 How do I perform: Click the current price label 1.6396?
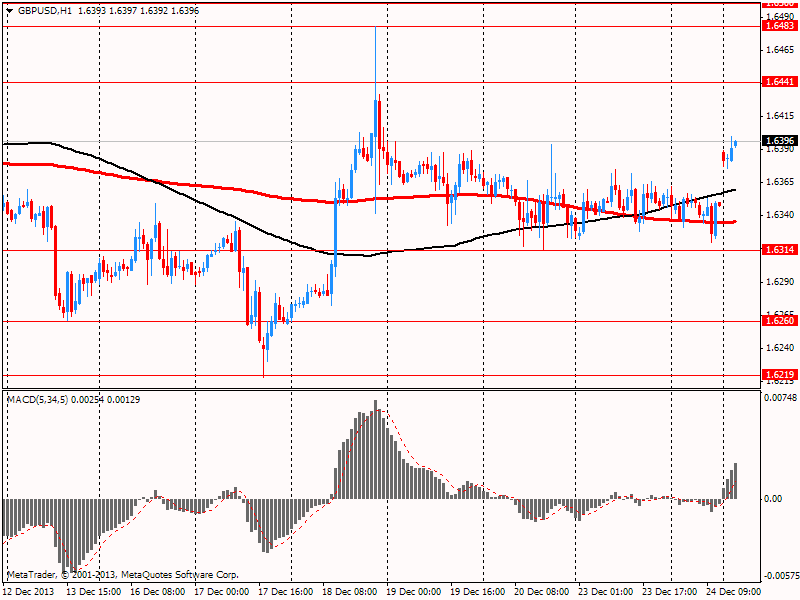coord(780,141)
